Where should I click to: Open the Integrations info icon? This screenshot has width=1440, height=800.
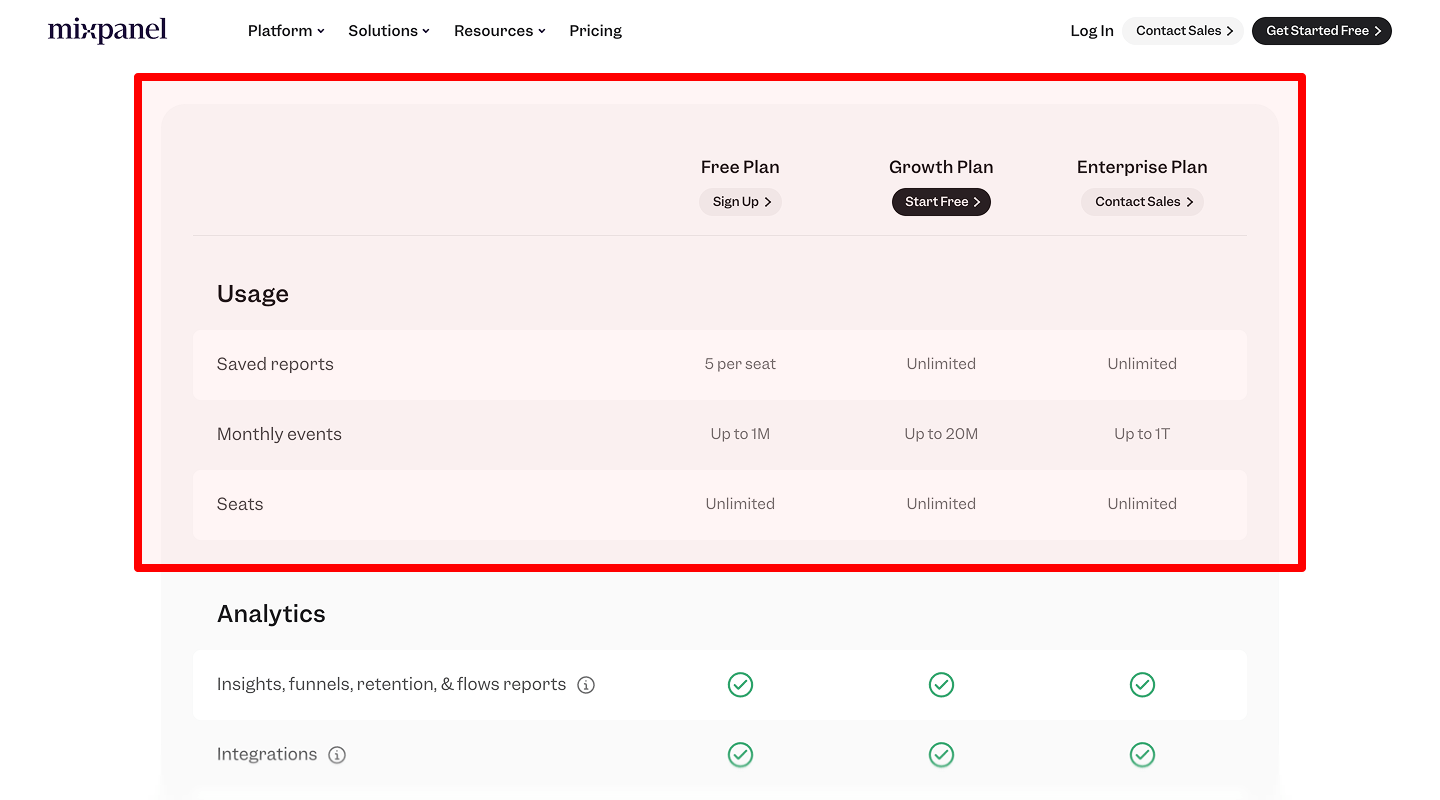[337, 755]
